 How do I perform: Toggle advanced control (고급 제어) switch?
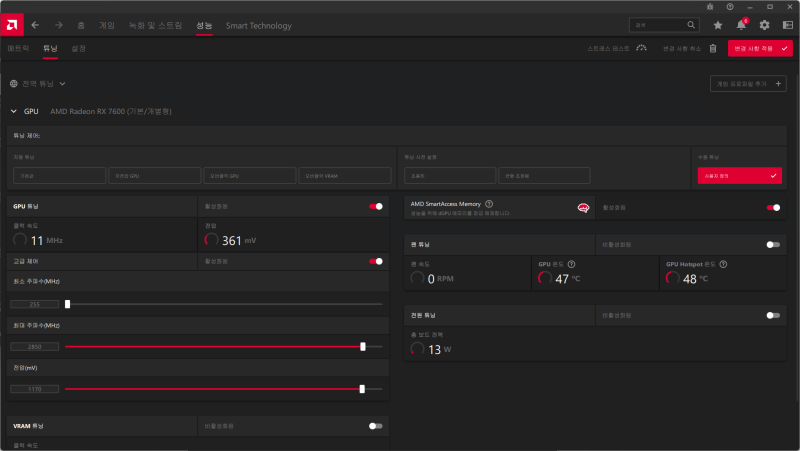click(x=376, y=261)
